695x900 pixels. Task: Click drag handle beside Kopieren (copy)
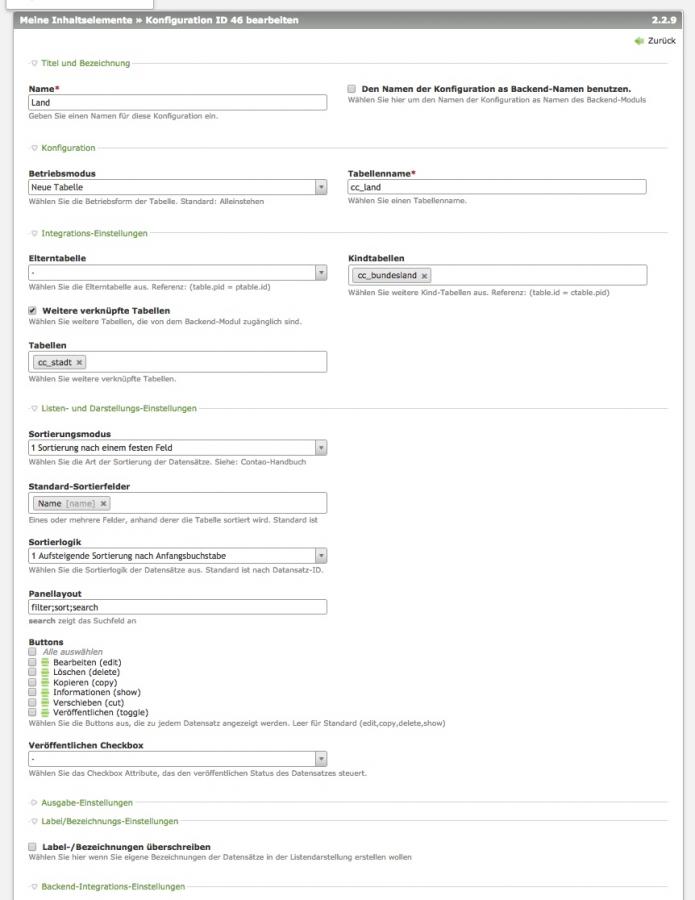[45, 682]
